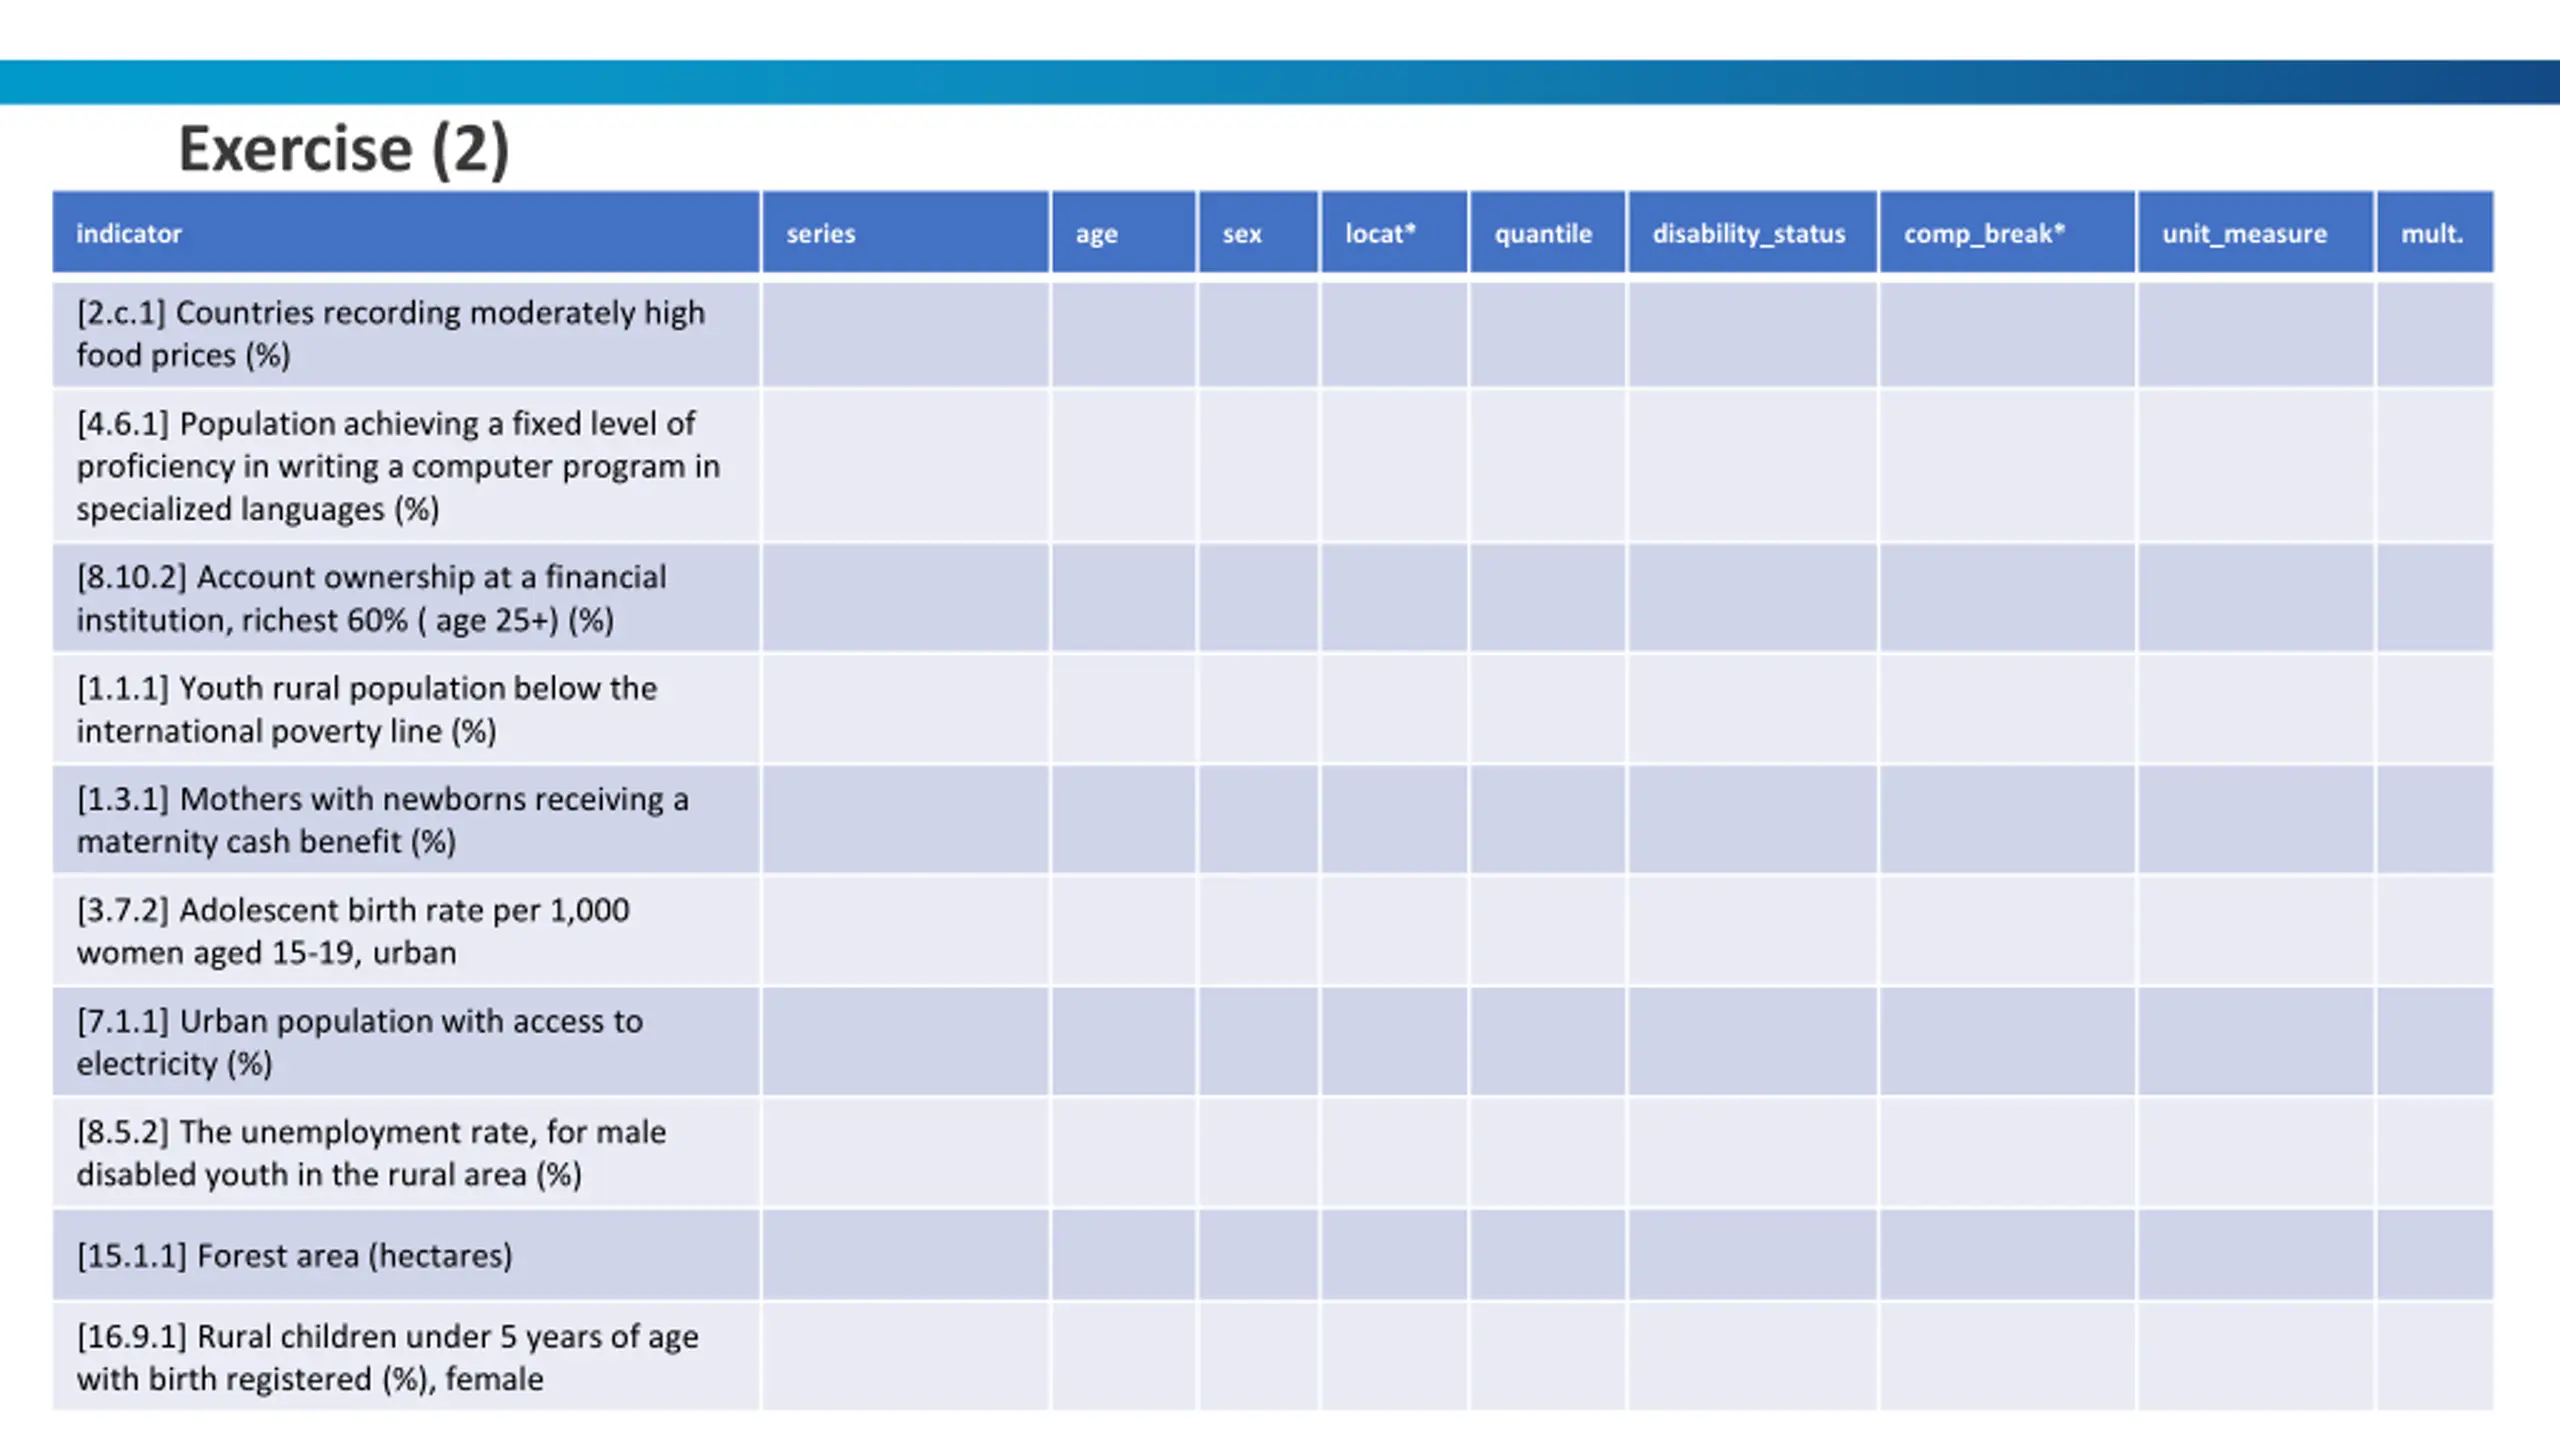Click series cell for [4.6.1] computer program row
This screenshot has height=1440, width=2560.
[x=905, y=466]
